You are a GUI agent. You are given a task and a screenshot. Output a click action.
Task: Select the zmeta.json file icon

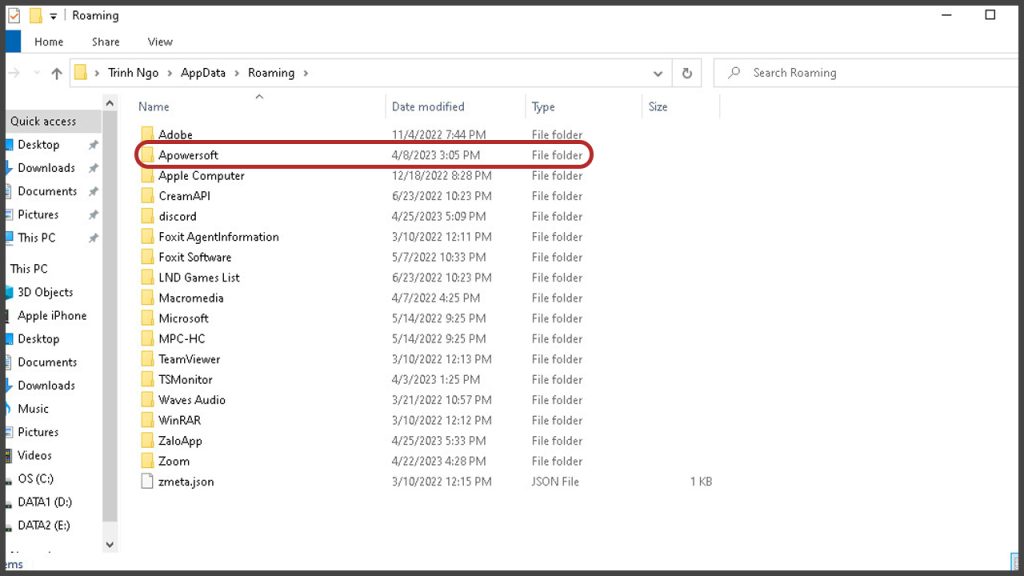point(147,482)
